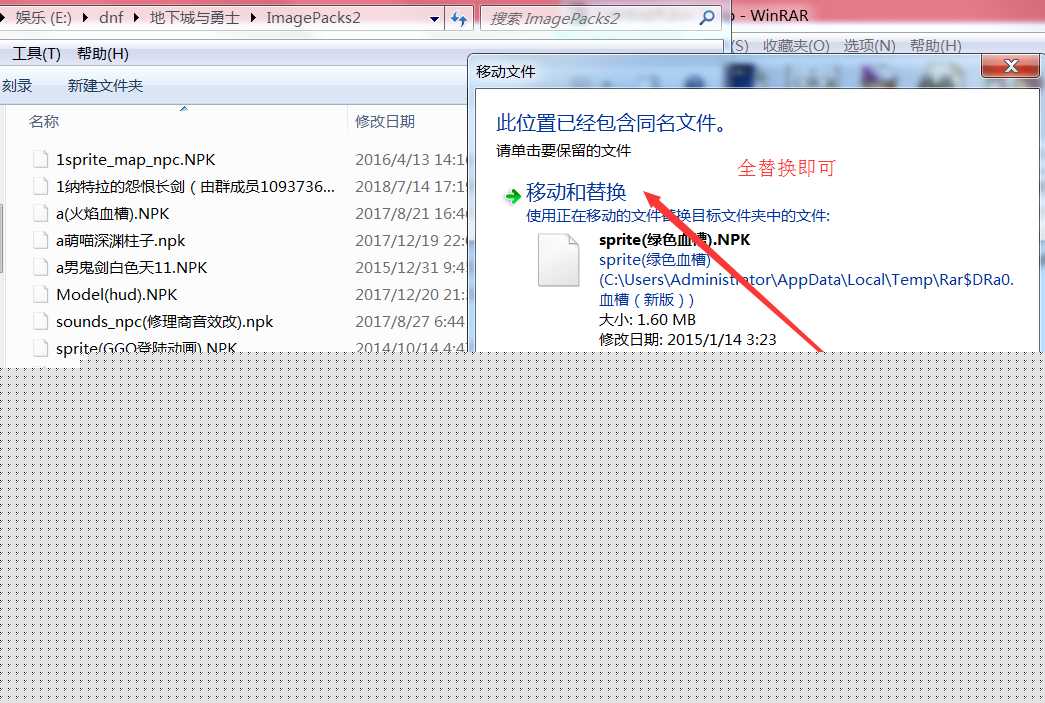Click the dnf breadcrumb segment
This screenshot has width=1045, height=703.
point(111,18)
